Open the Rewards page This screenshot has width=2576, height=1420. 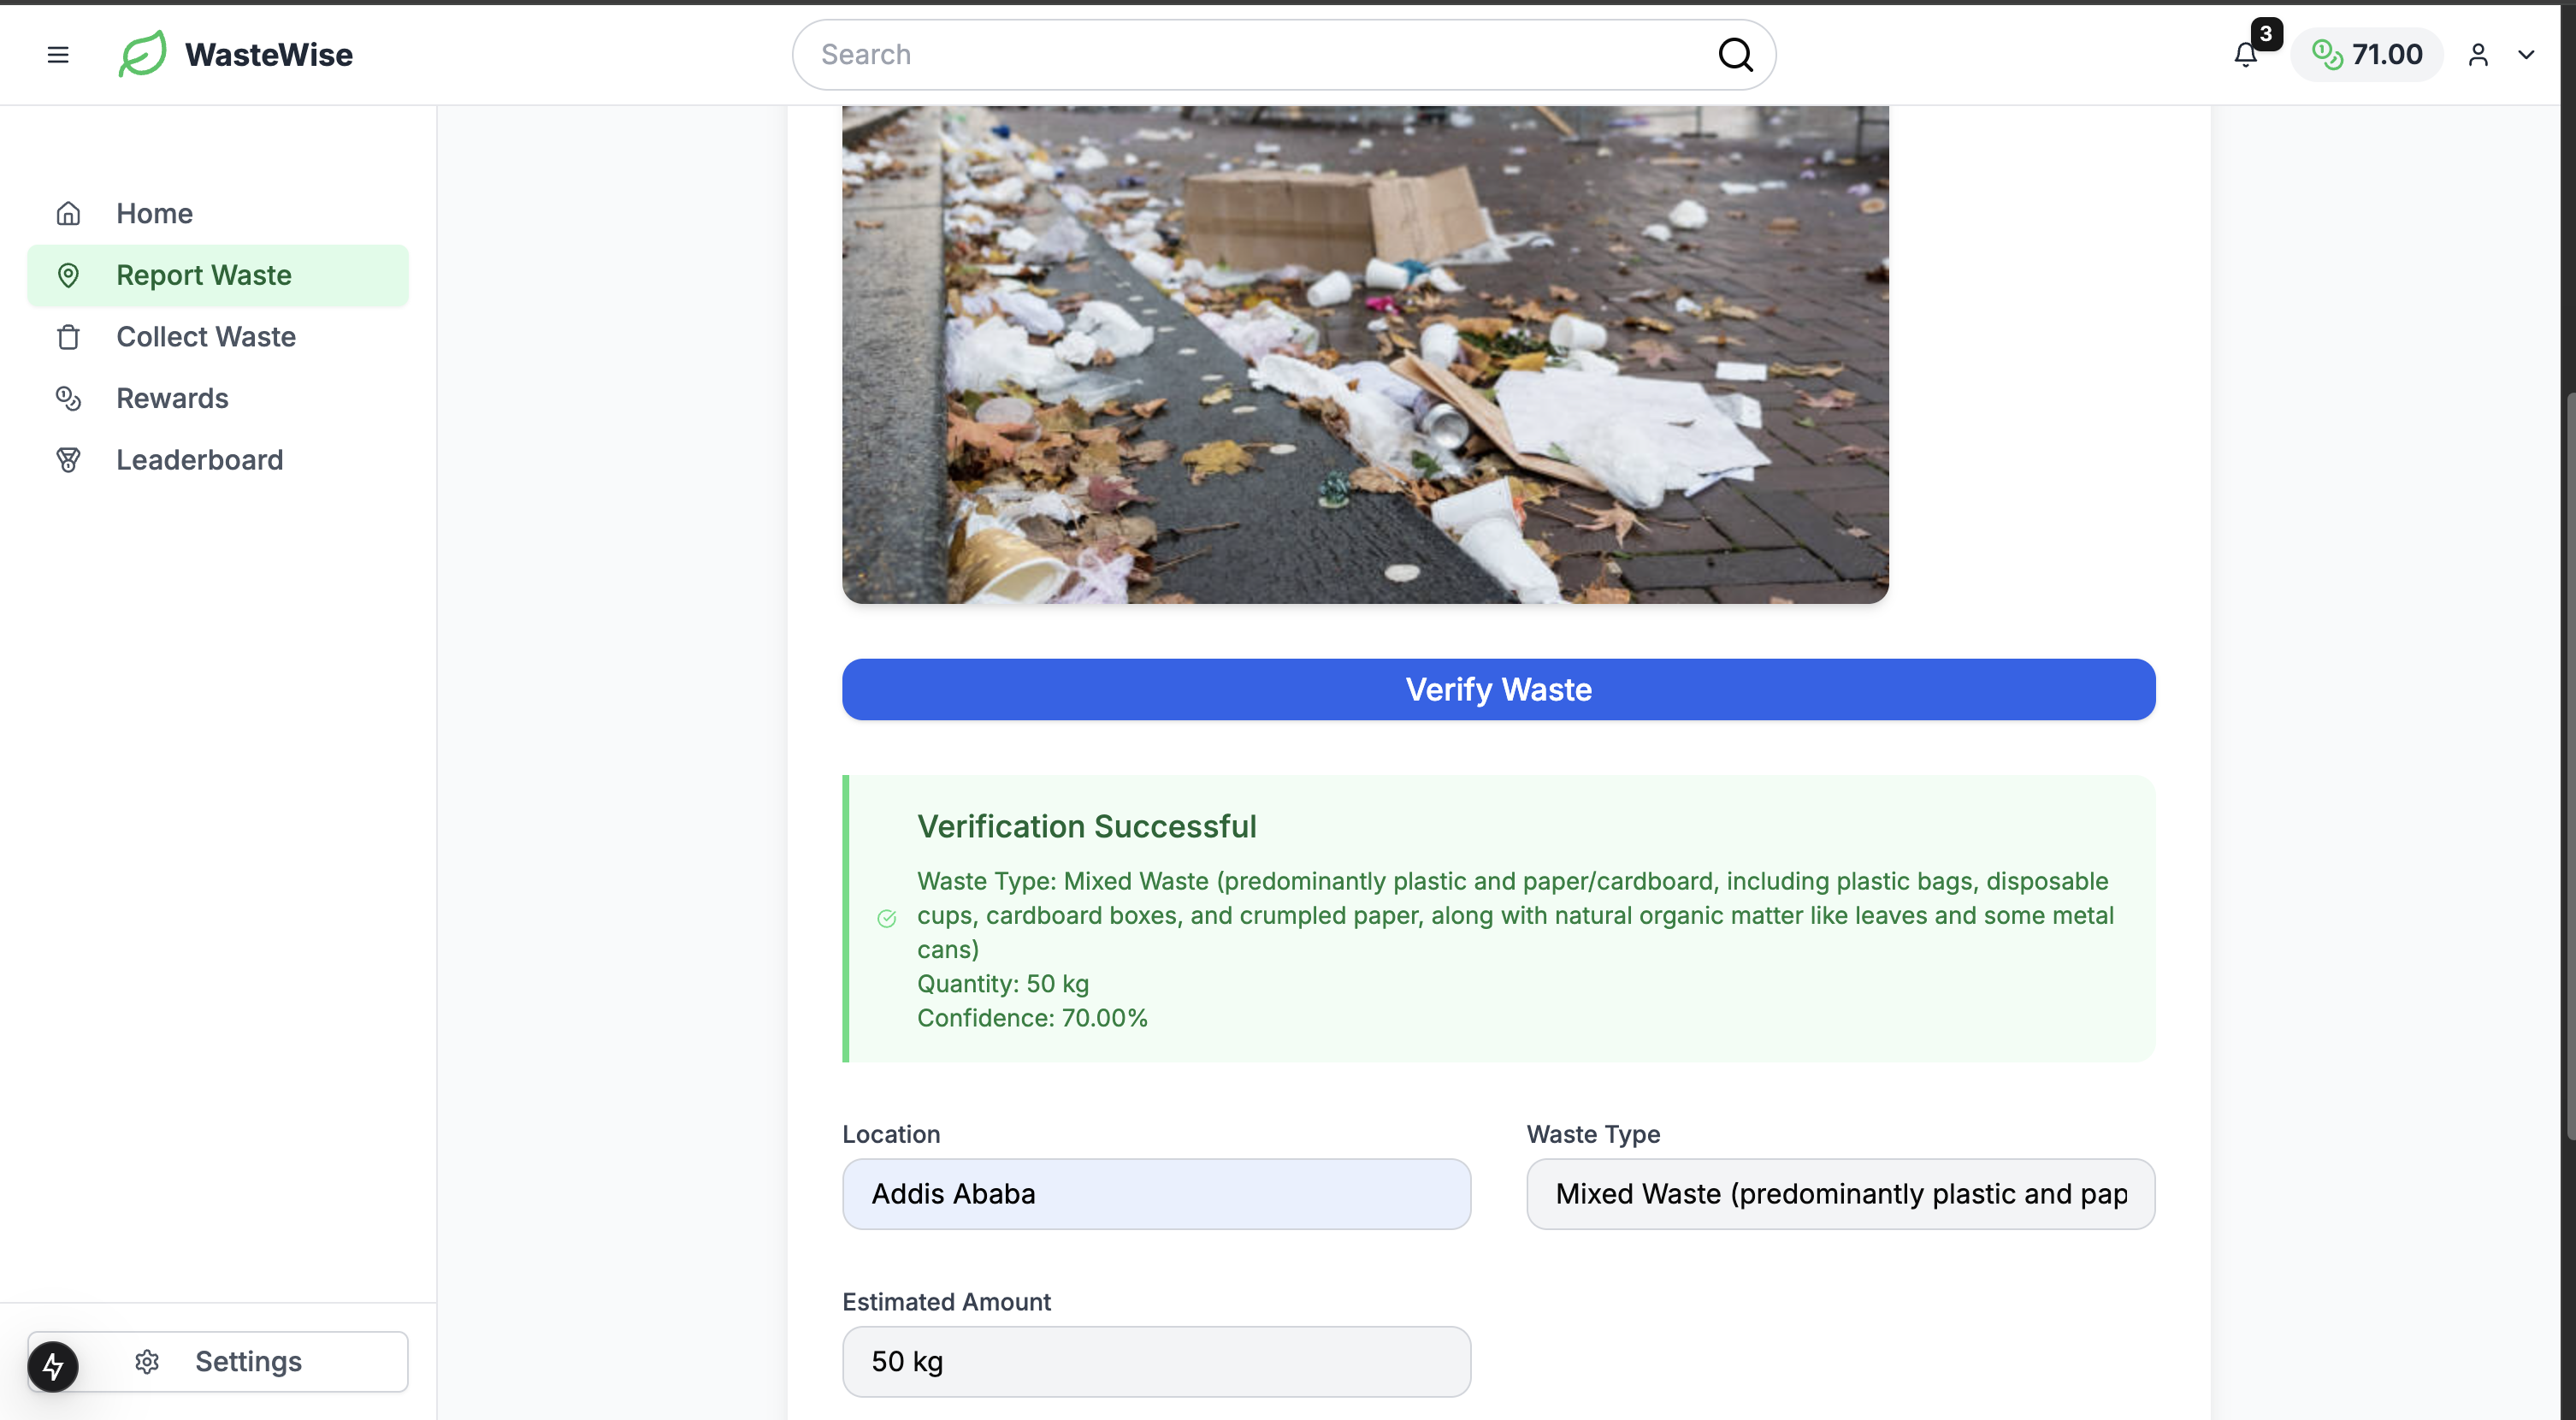click(x=172, y=398)
